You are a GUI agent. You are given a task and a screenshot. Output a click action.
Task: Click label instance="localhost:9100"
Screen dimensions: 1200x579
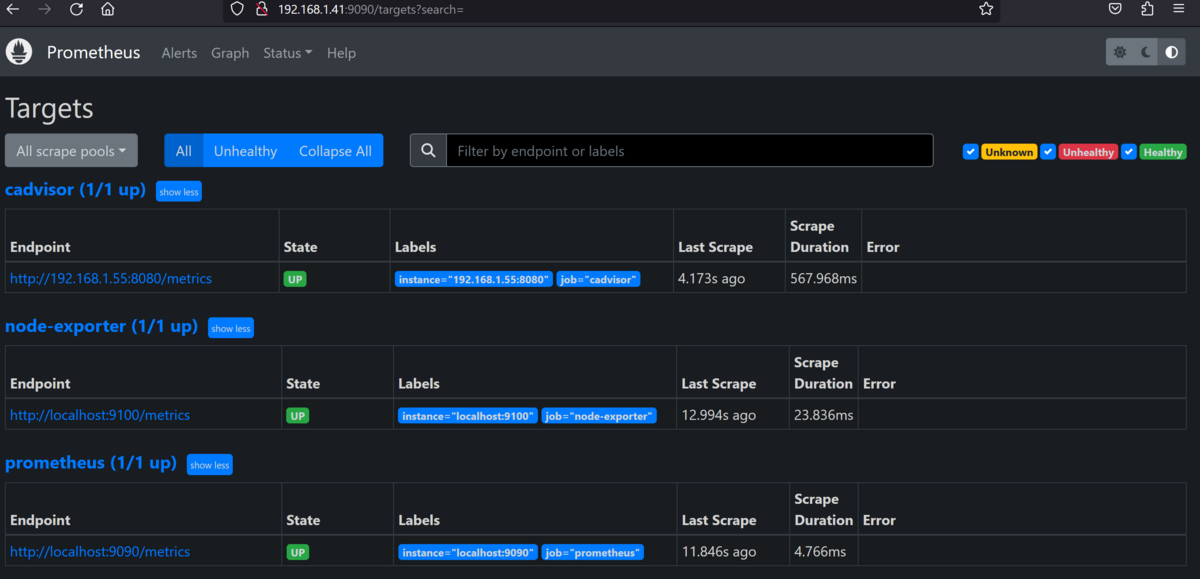[468, 416]
